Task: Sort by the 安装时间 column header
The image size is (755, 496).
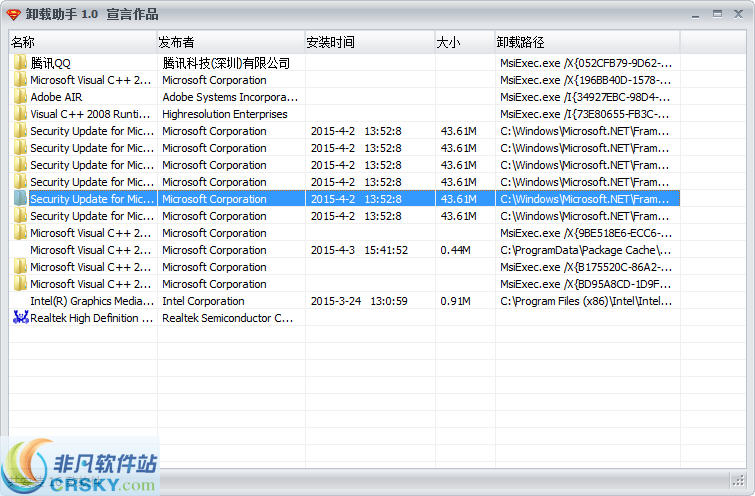Action: pyautogui.click(x=370, y=42)
